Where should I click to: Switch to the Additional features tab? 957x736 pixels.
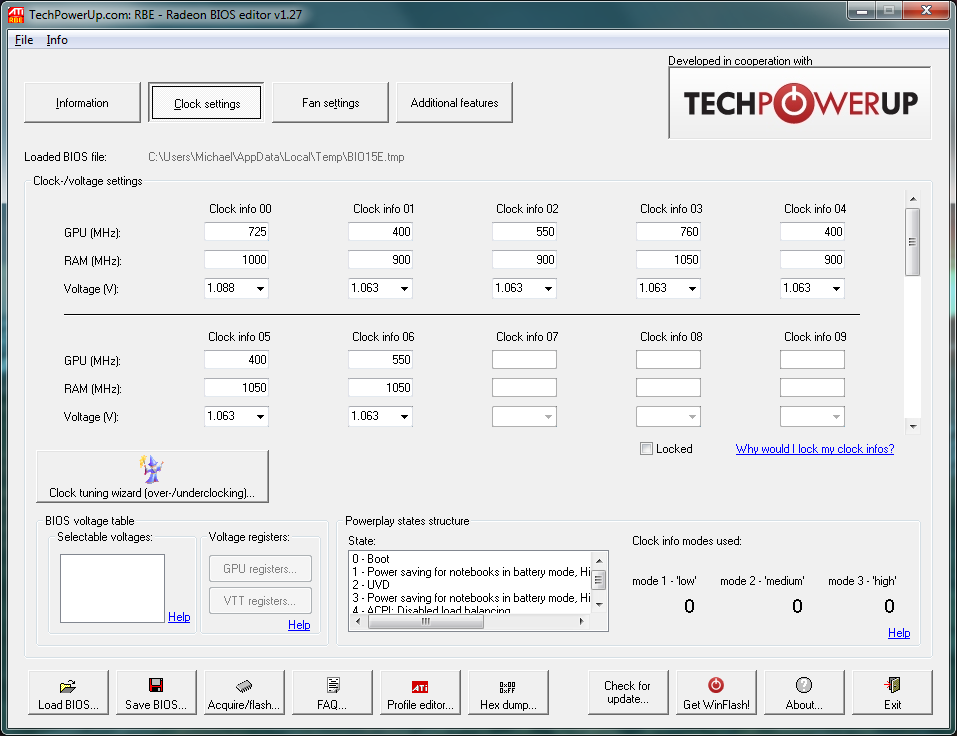pos(454,103)
